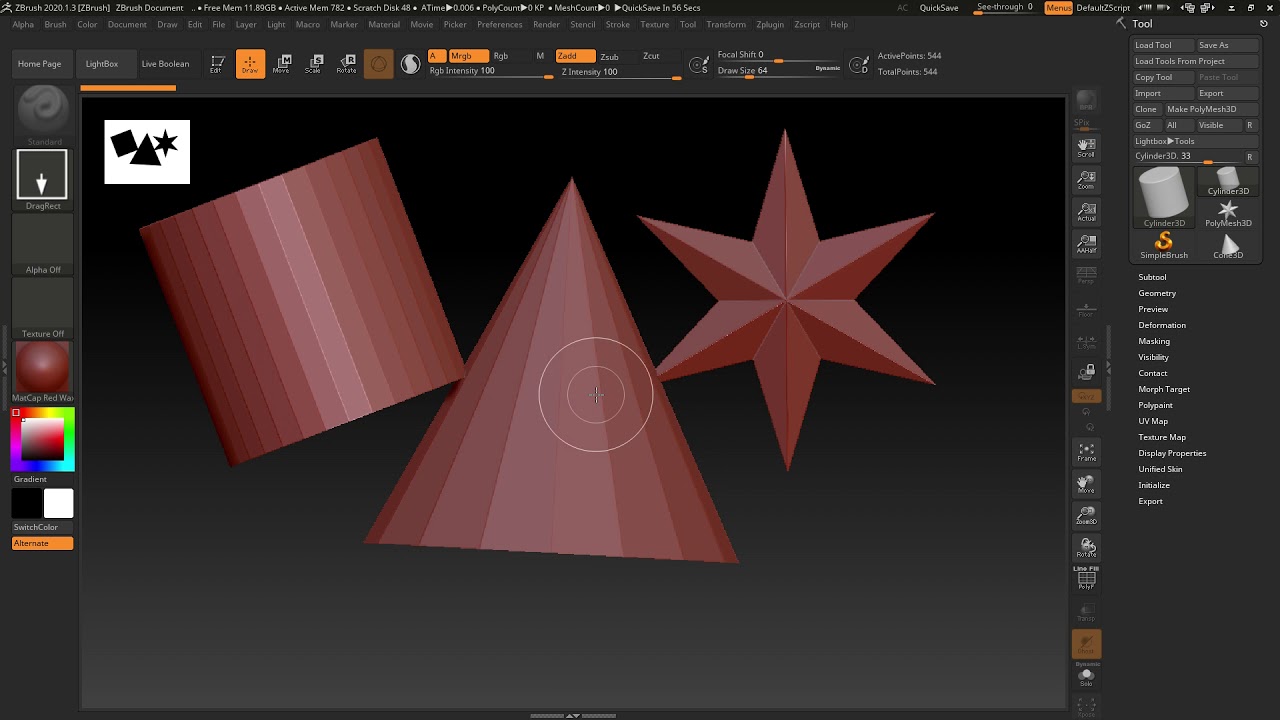Open the Brush menu

coord(55,24)
